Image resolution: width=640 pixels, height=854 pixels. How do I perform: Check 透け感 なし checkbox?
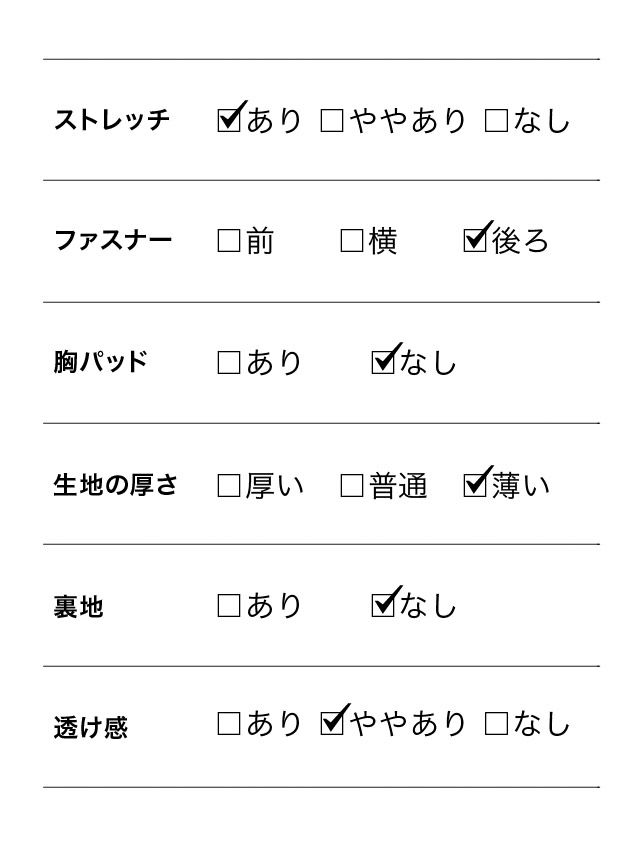pos(496,724)
